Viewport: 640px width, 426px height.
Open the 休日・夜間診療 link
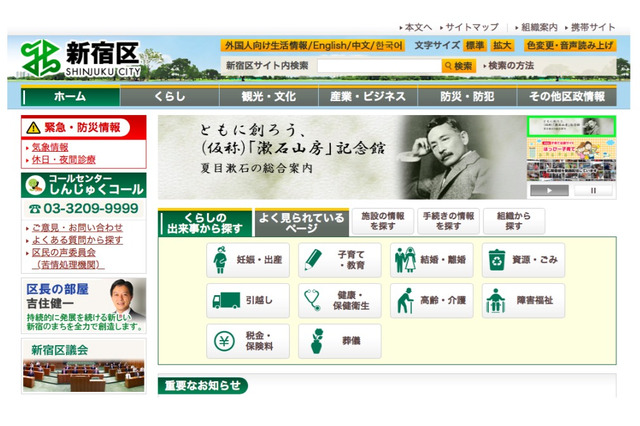tap(63, 160)
